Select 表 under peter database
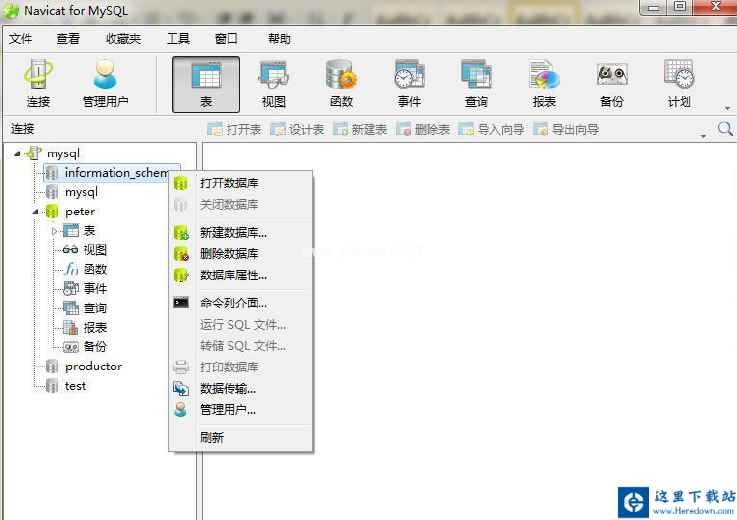The width and height of the screenshot is (737, 520). click(89, 230)
